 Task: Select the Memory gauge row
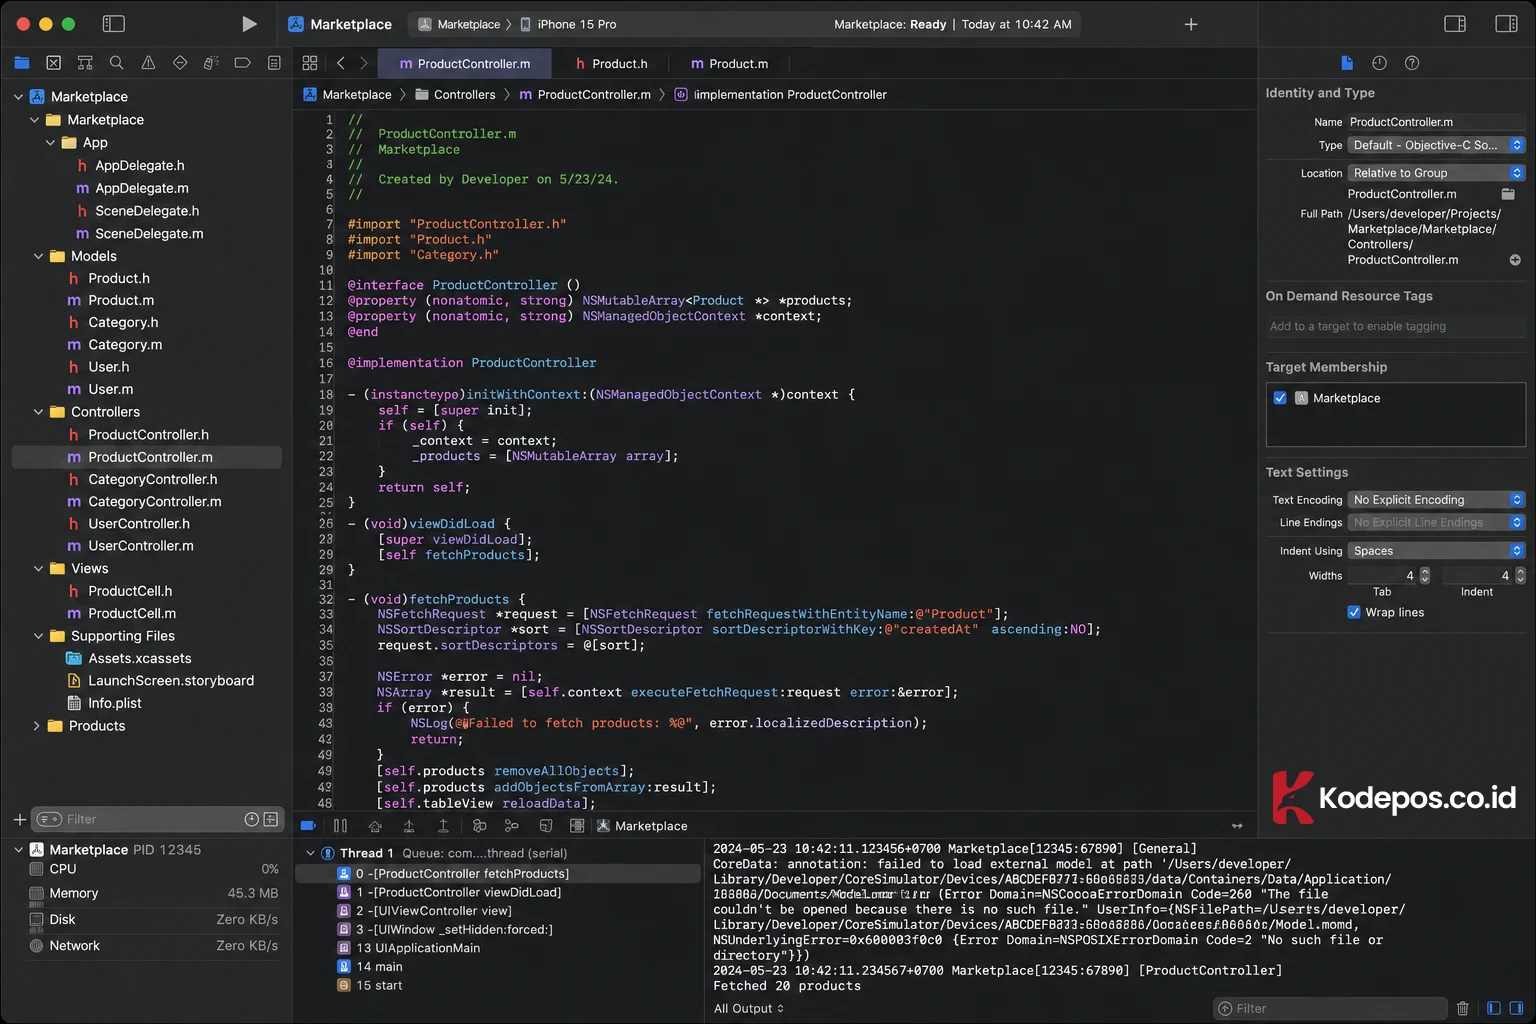[154, 893]
